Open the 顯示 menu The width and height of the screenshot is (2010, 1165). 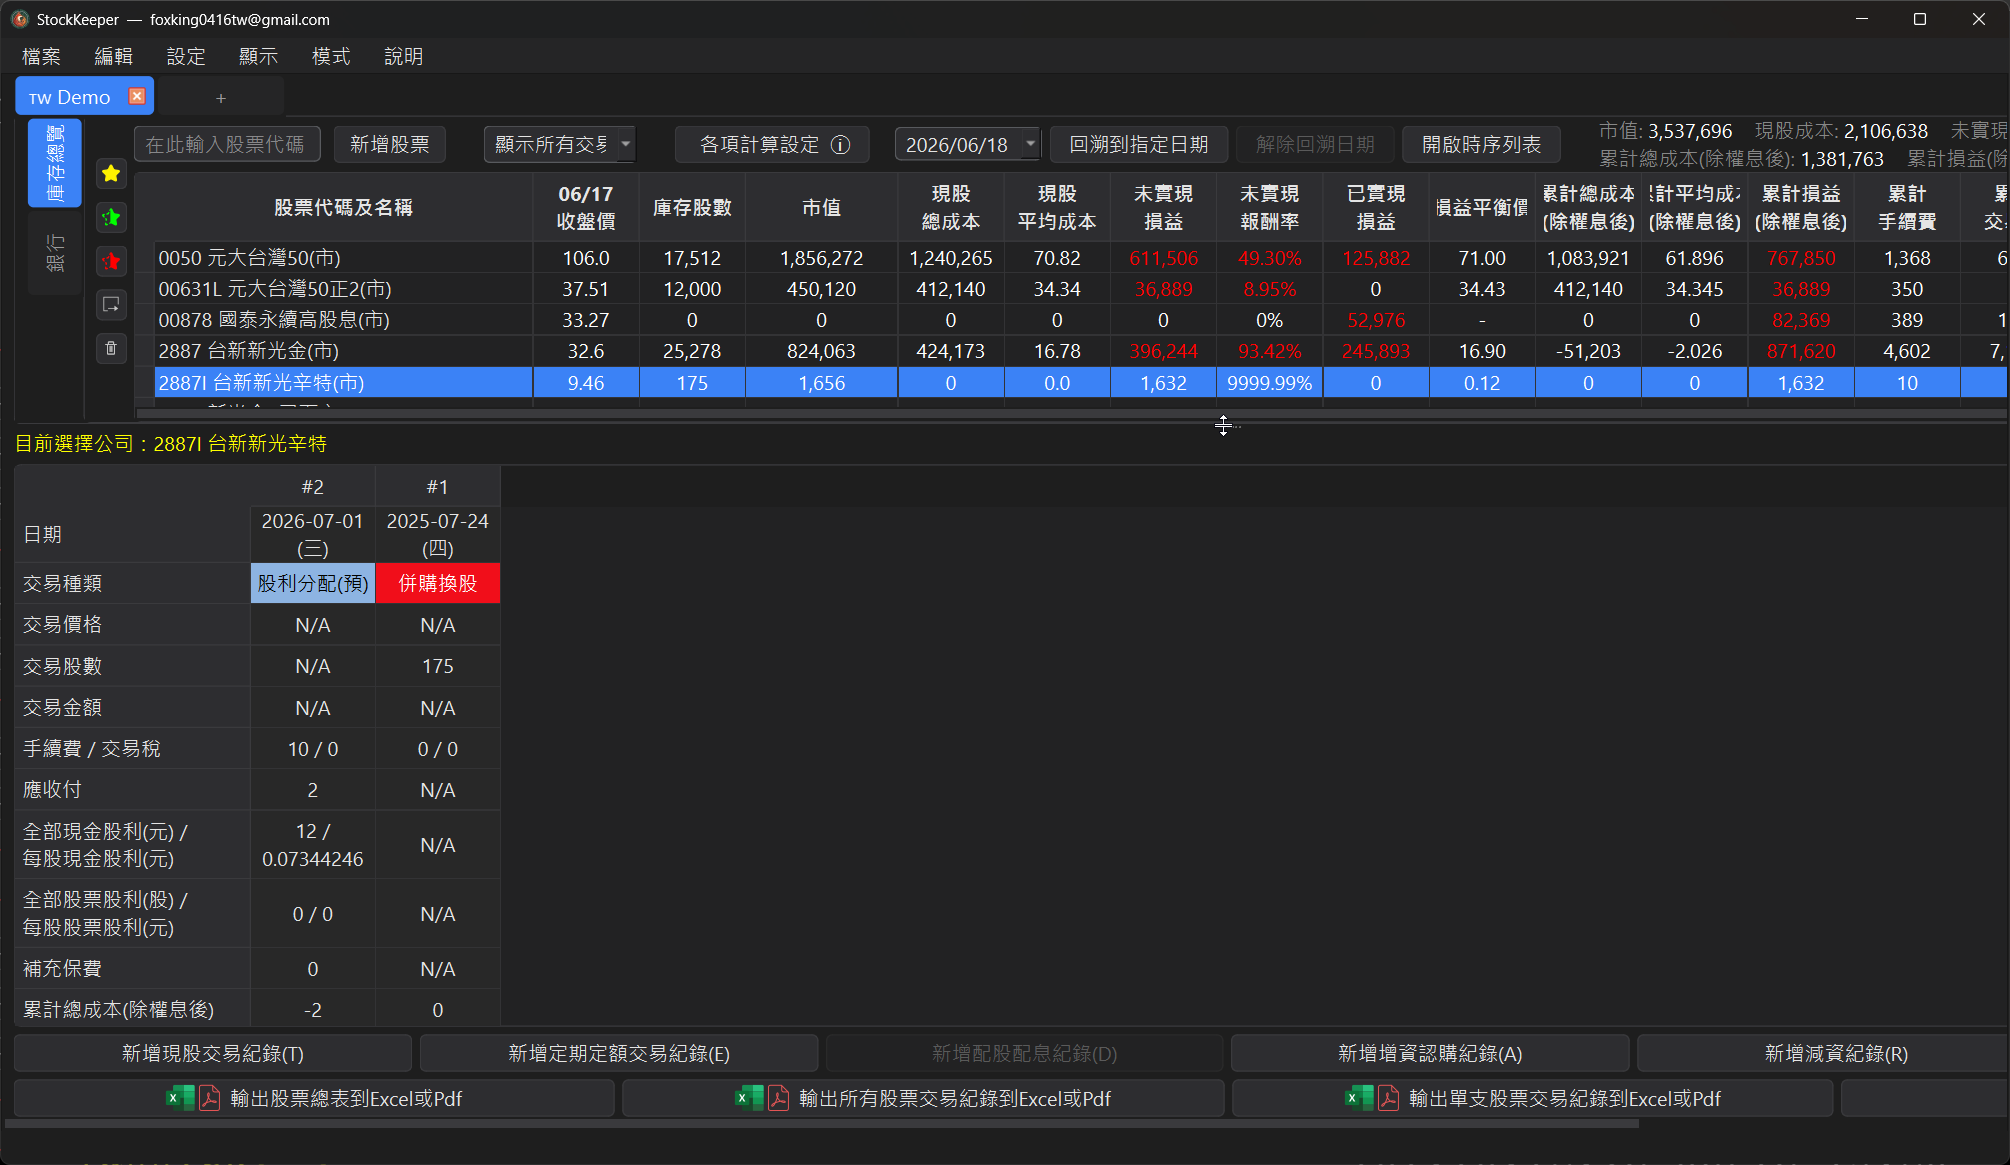point(258,56)
